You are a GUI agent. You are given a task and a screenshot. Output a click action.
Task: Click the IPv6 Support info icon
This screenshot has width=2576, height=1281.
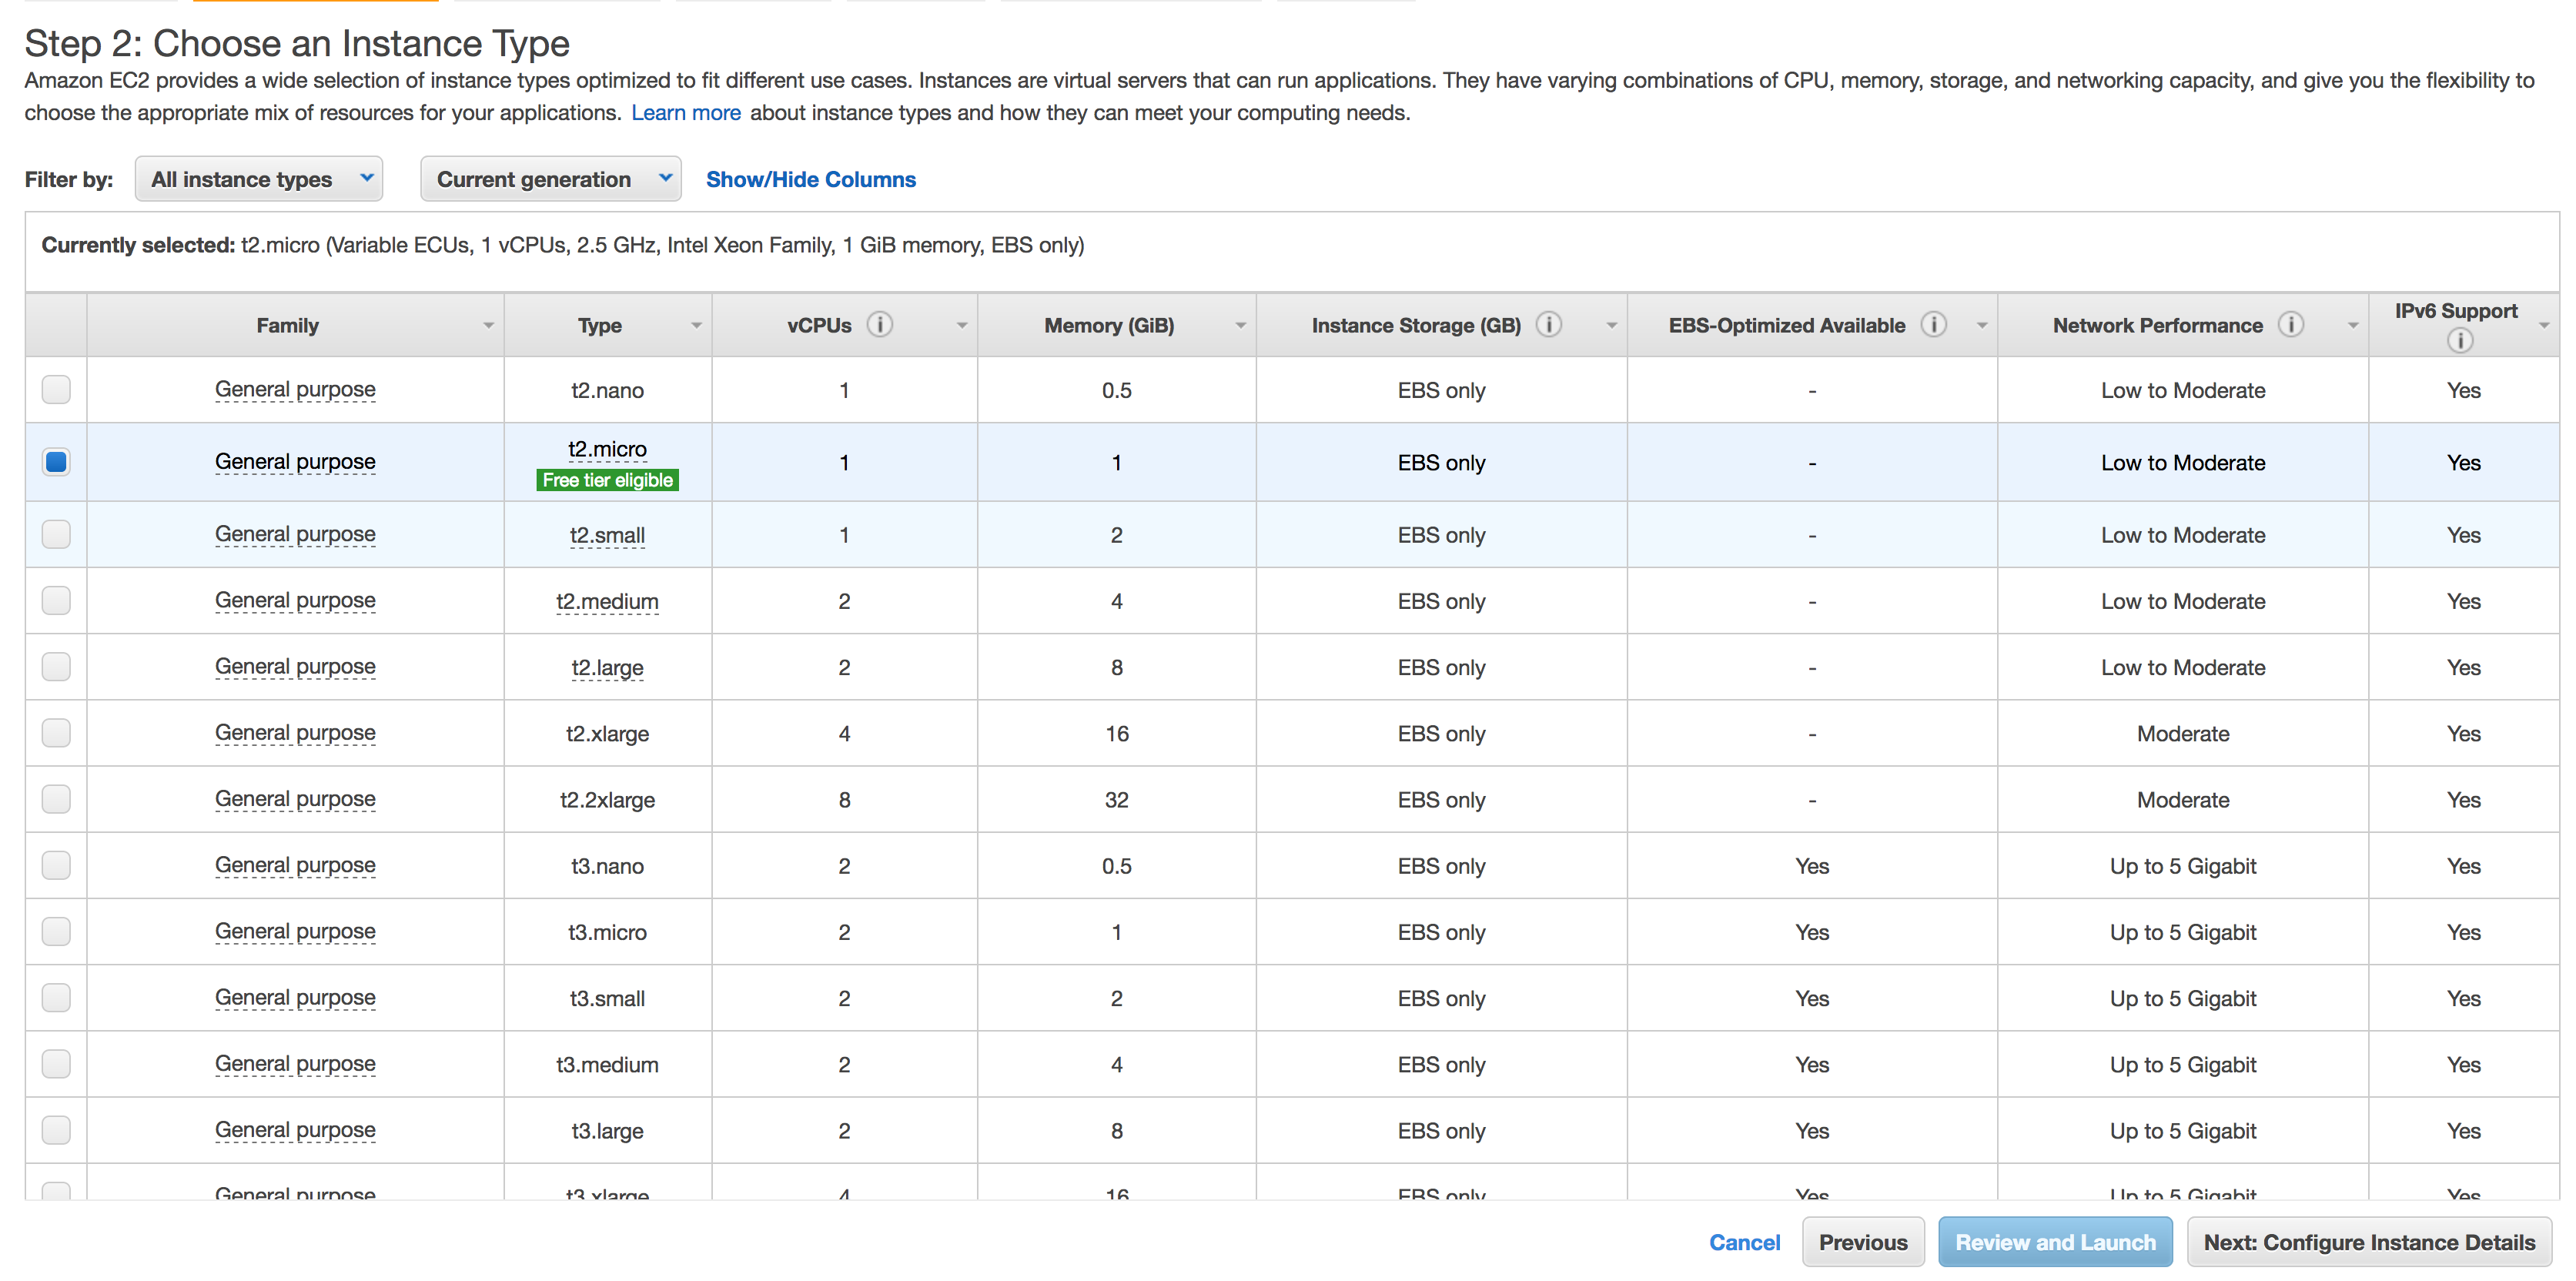tap(2460, 341)
